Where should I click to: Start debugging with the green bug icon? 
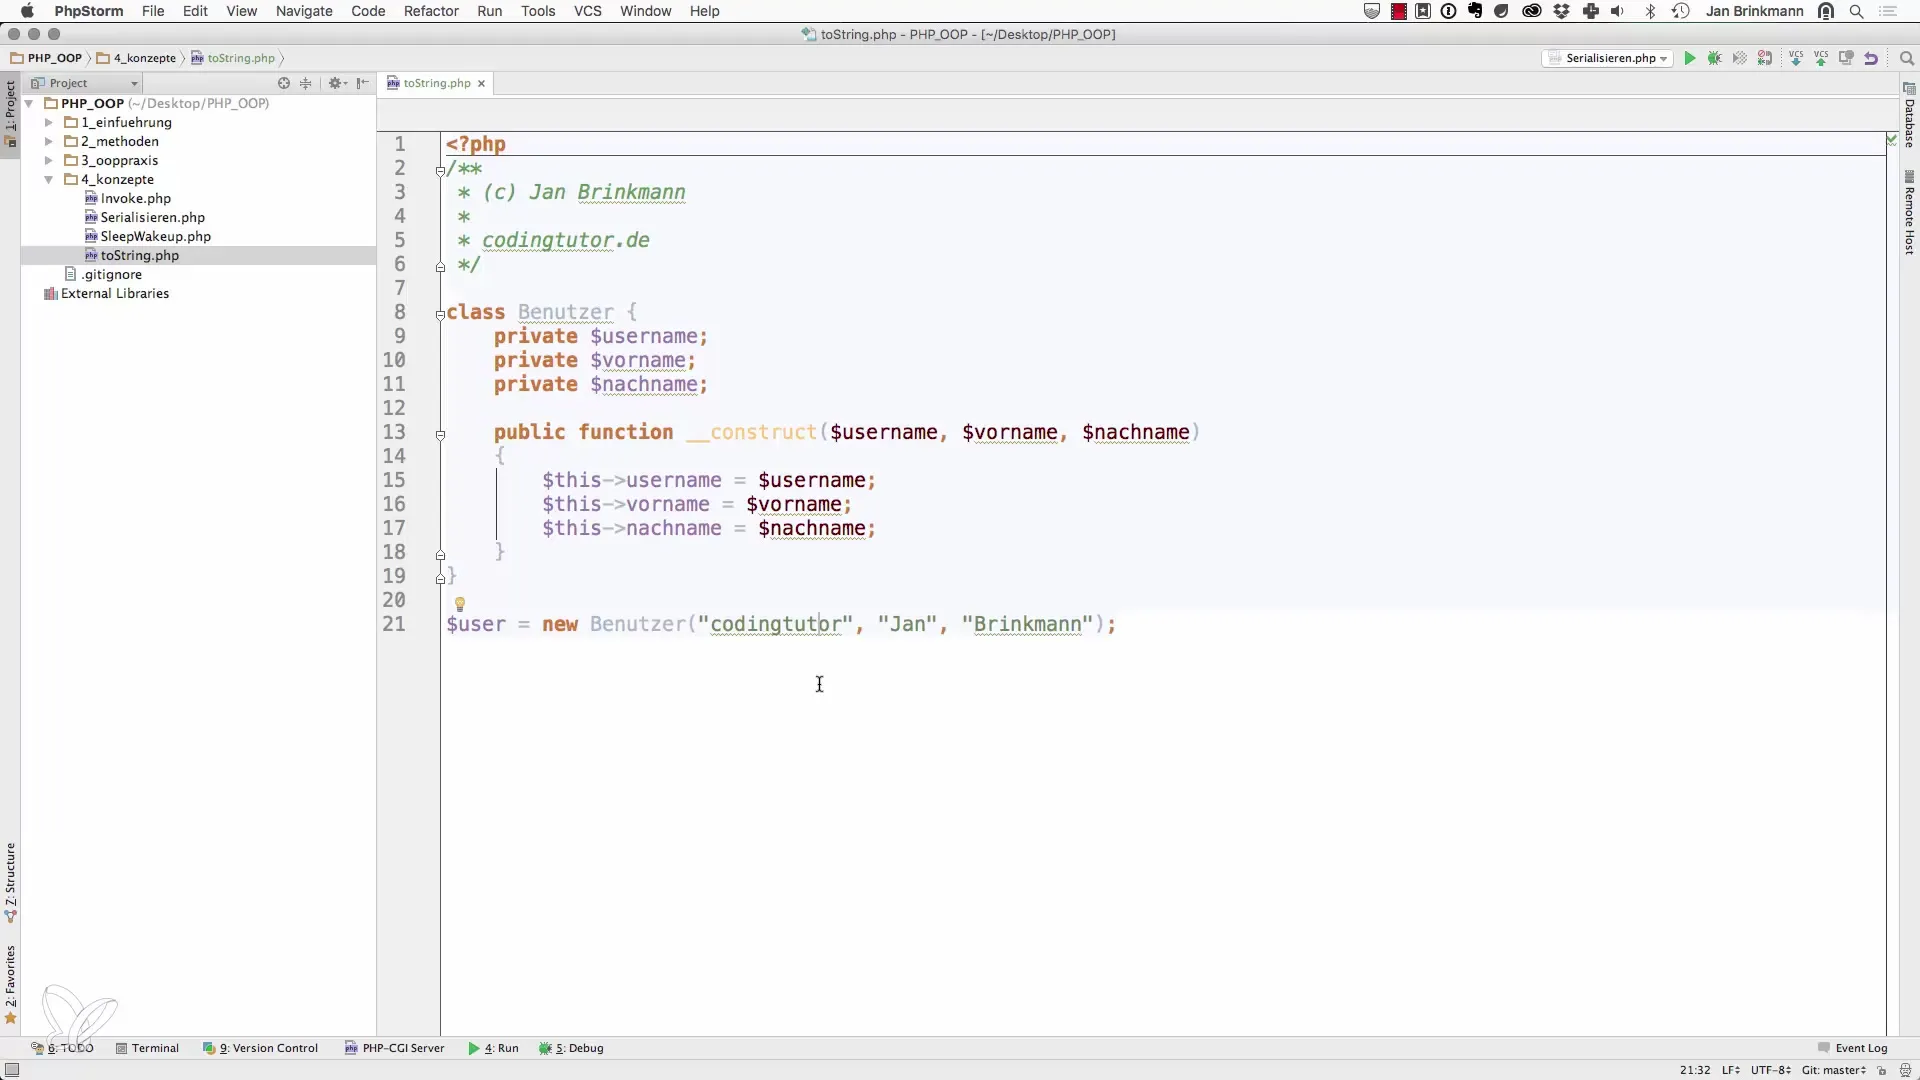pyautogui.click(x=1715, y=58)
